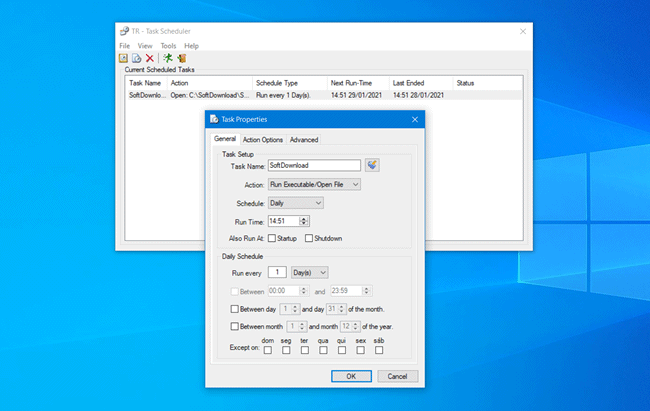Click the 'Run every 1 Day(s).' cell

(283, 95)
